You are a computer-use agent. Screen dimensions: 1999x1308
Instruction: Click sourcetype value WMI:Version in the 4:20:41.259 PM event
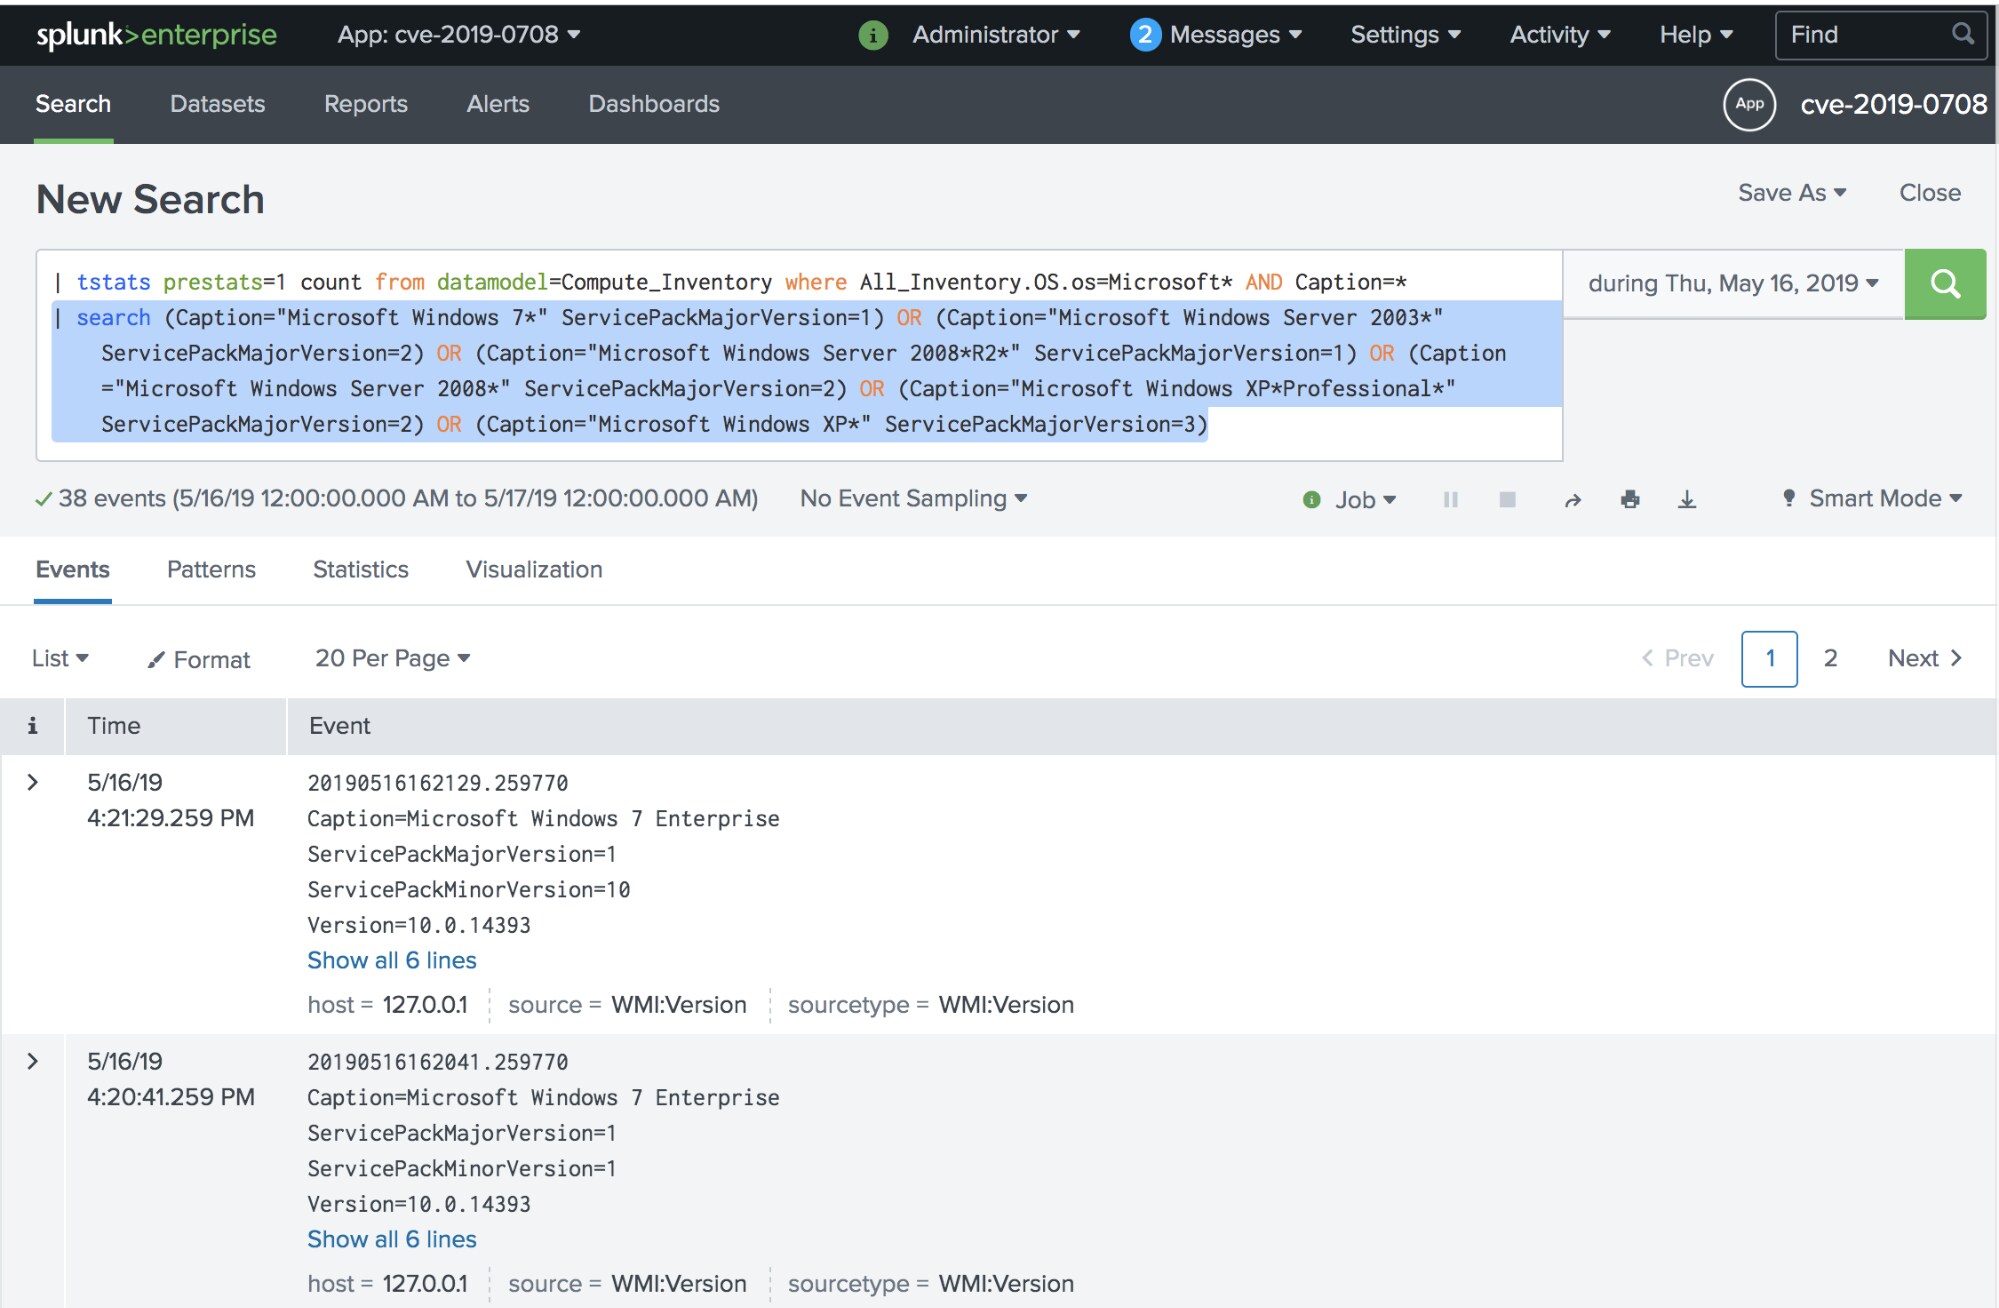1006,1284
